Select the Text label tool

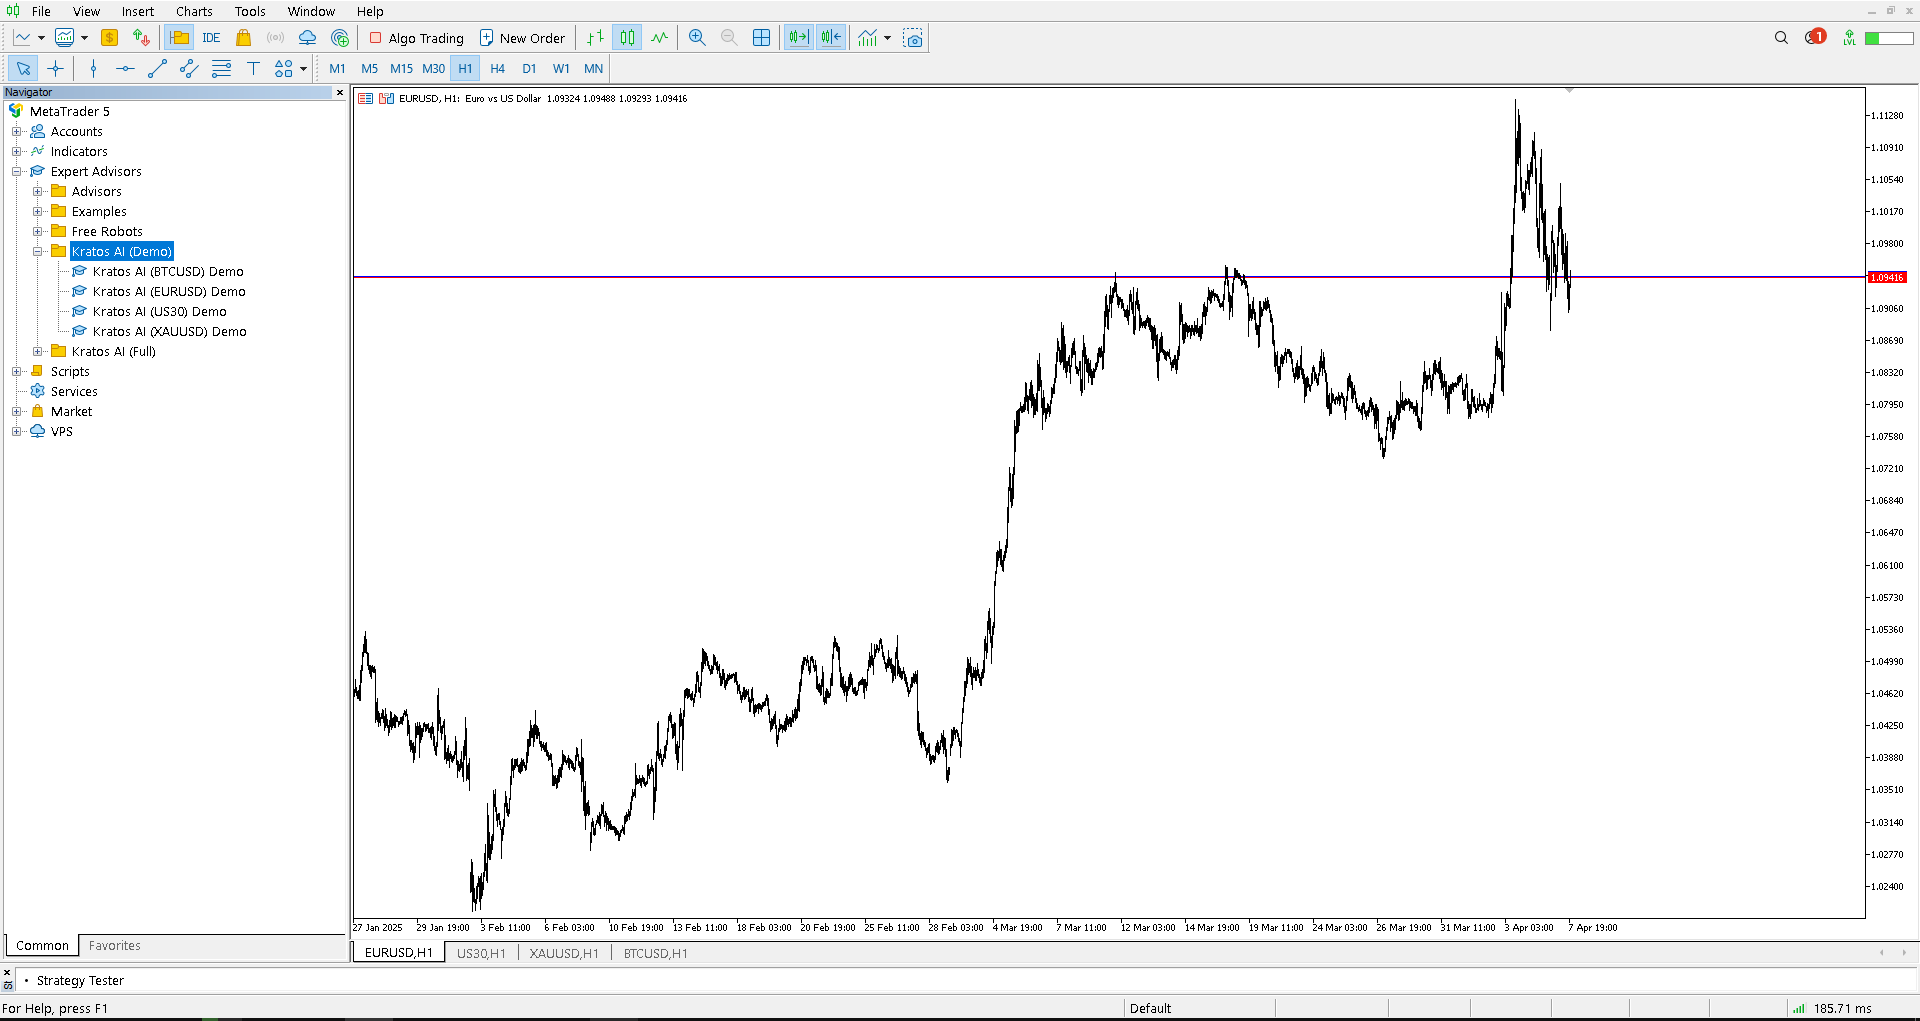(x=253, y=69)
